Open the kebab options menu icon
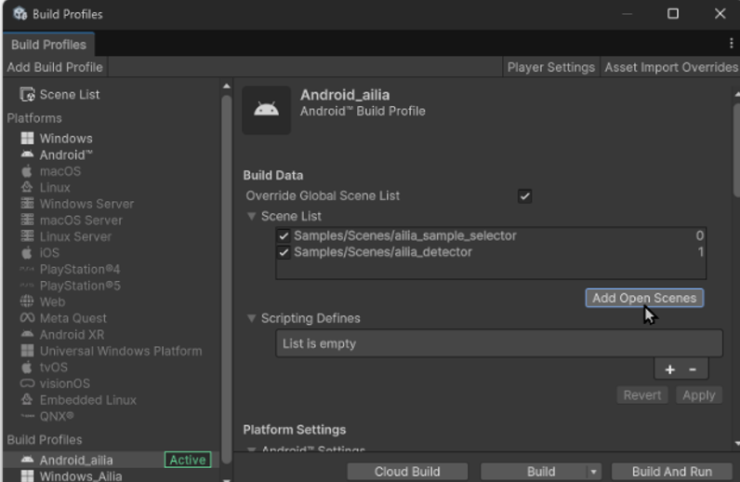This screenshot has width=740, height=482. [x=731, y=44]
